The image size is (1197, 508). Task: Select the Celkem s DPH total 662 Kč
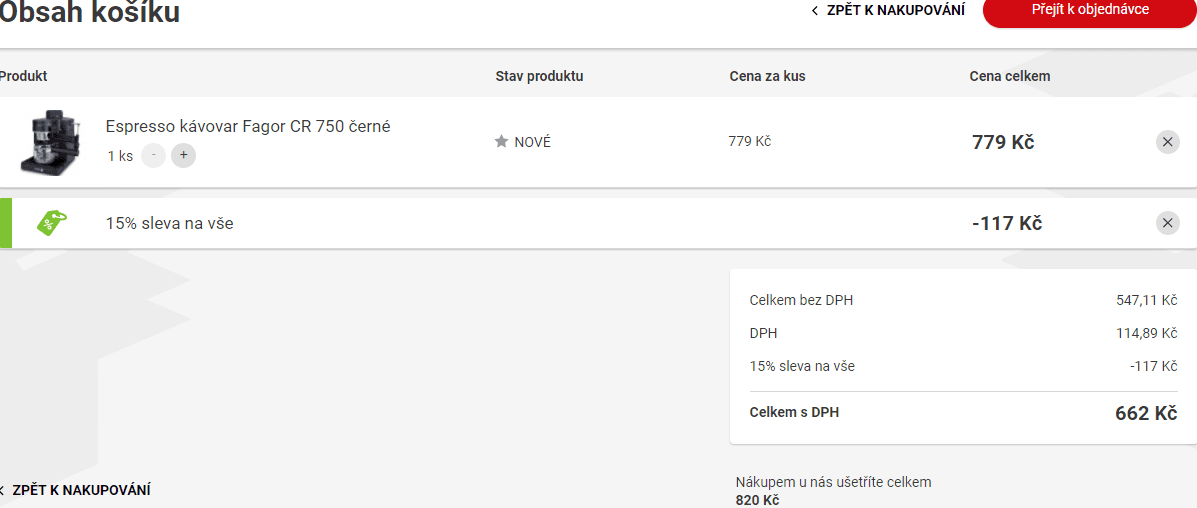coord(1146,413)
